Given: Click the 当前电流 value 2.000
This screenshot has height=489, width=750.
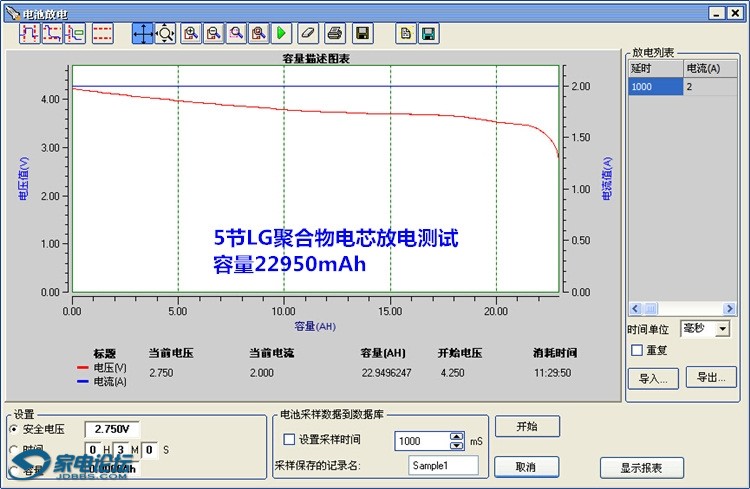Looking at the screenshot, I should coord(262,373).
